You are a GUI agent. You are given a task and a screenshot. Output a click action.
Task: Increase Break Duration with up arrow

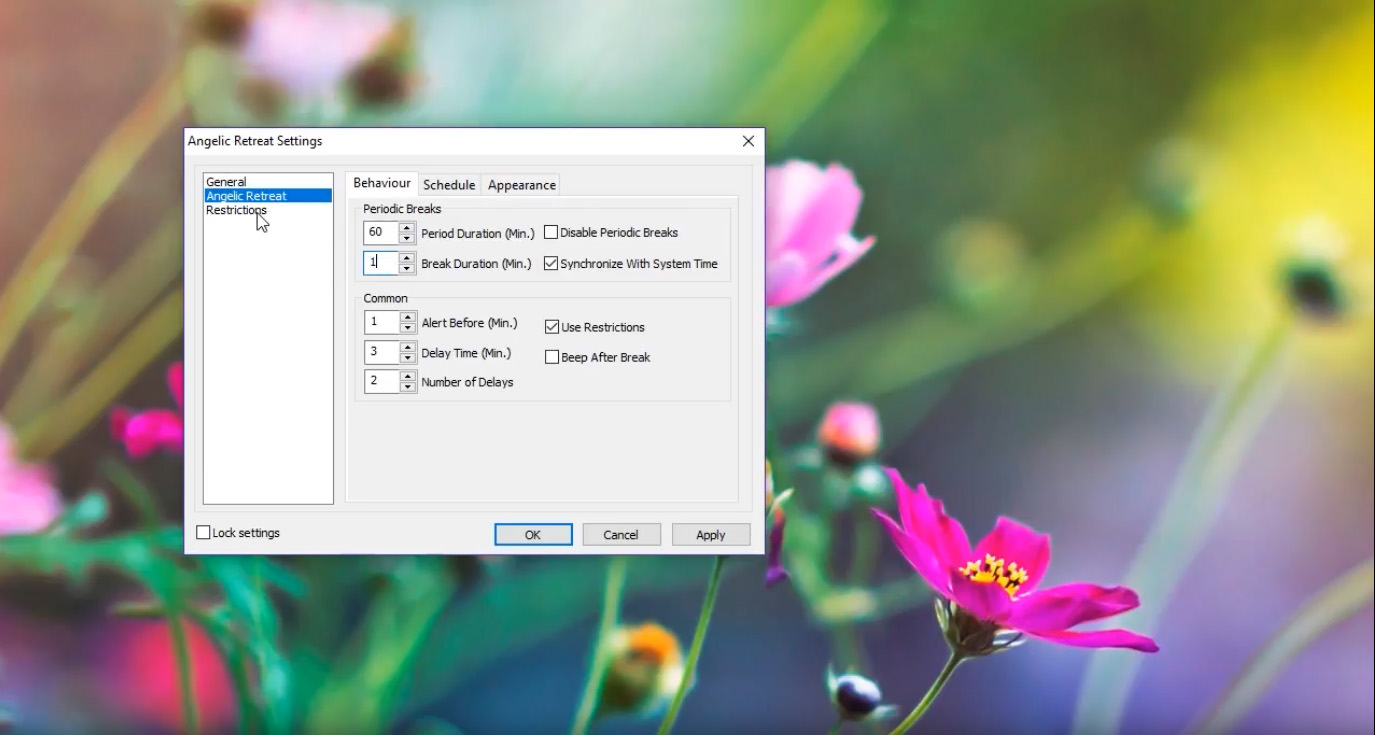(407, 257)
